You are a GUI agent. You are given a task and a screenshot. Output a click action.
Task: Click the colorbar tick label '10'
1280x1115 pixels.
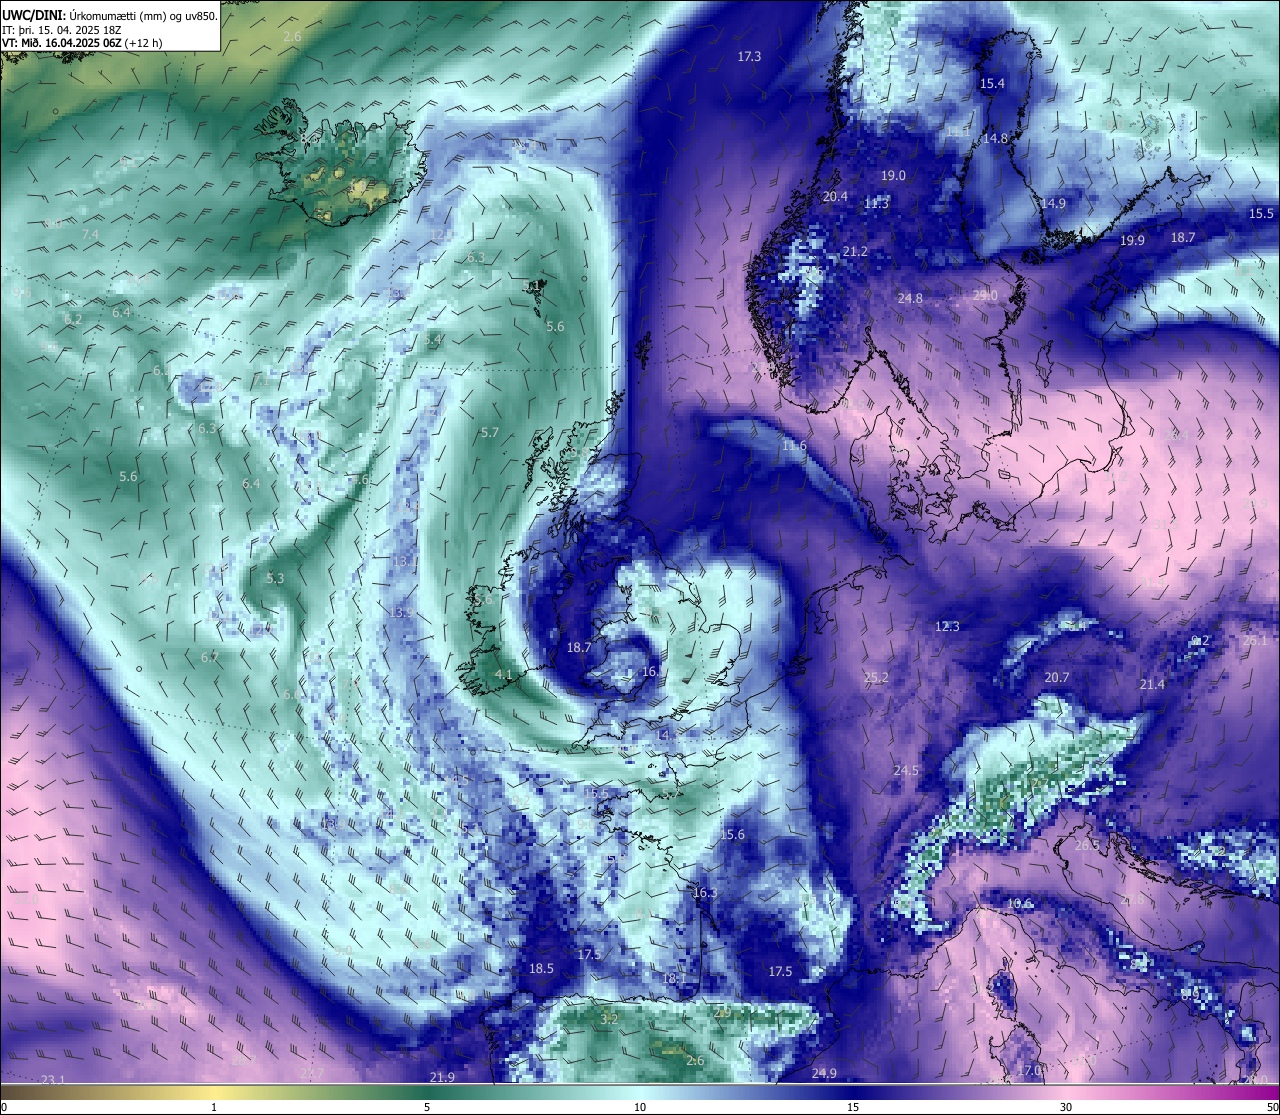tap(640, 1107)
